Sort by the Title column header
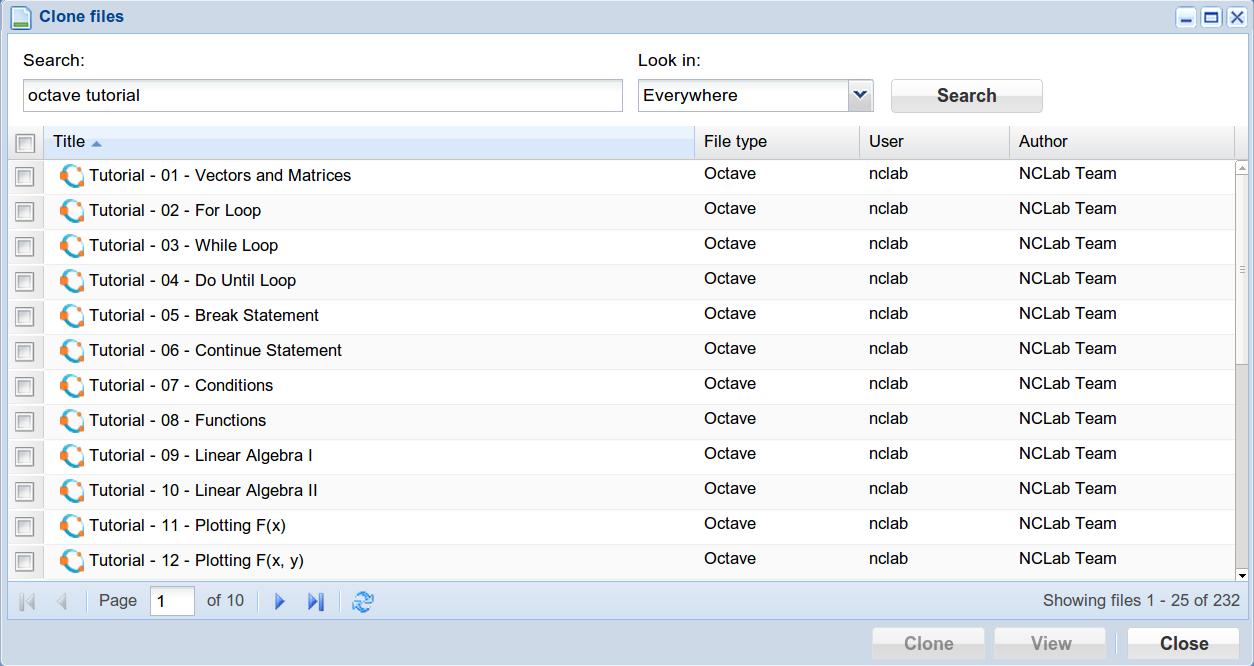This screenshot has width=1254, height=666. pyautogui.click(x=369, y=142)
